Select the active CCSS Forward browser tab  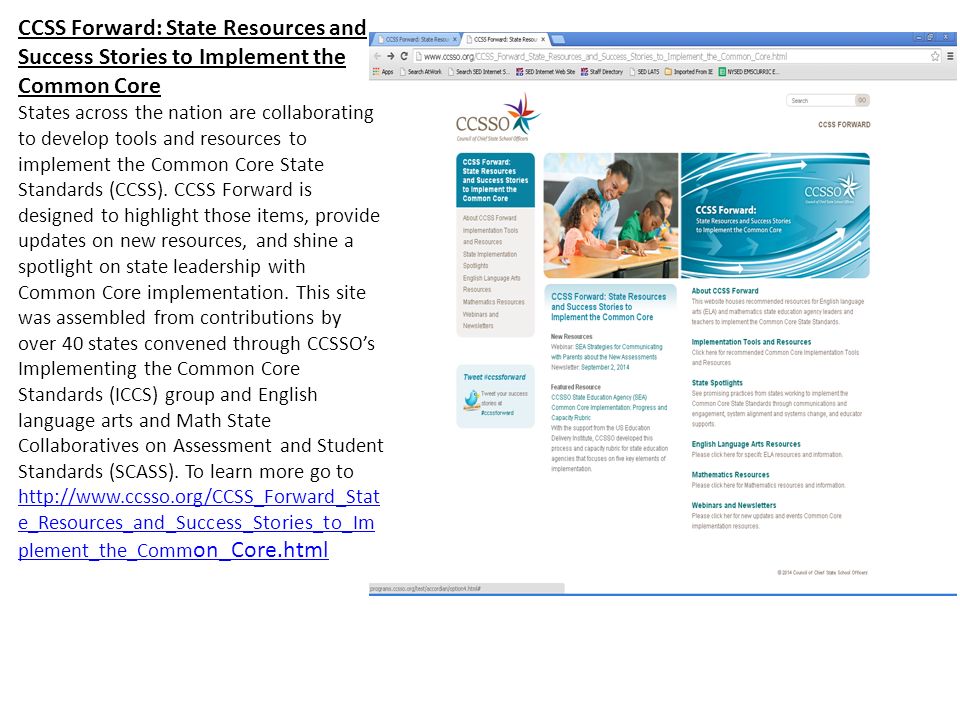coord(505,39)
